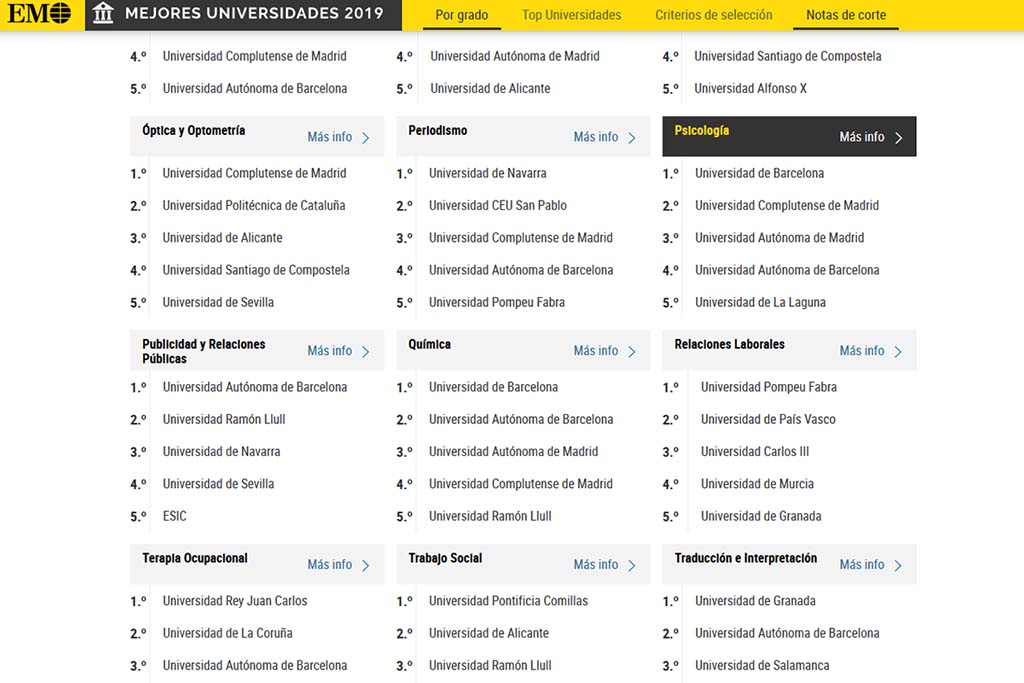Click chevron arrow in Periodismo header

pos(632,138)
